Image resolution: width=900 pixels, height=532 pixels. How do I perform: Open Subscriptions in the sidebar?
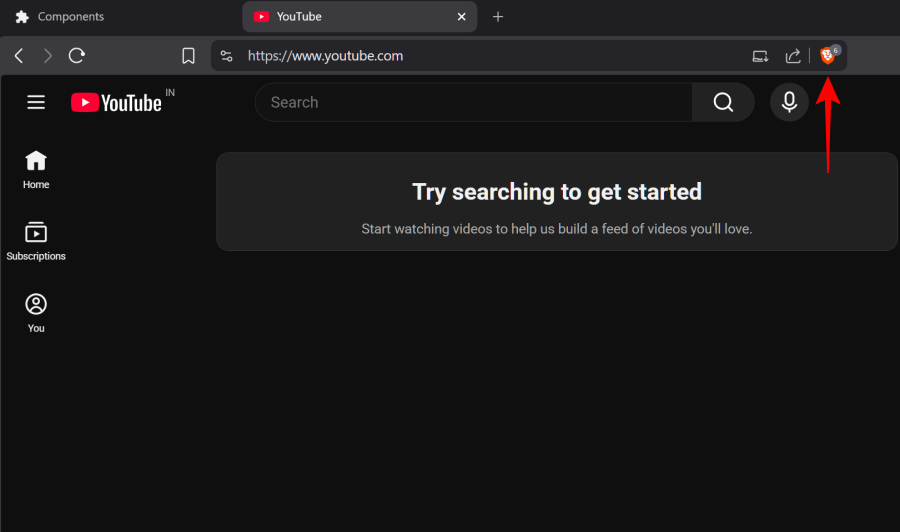pos(36,242)
